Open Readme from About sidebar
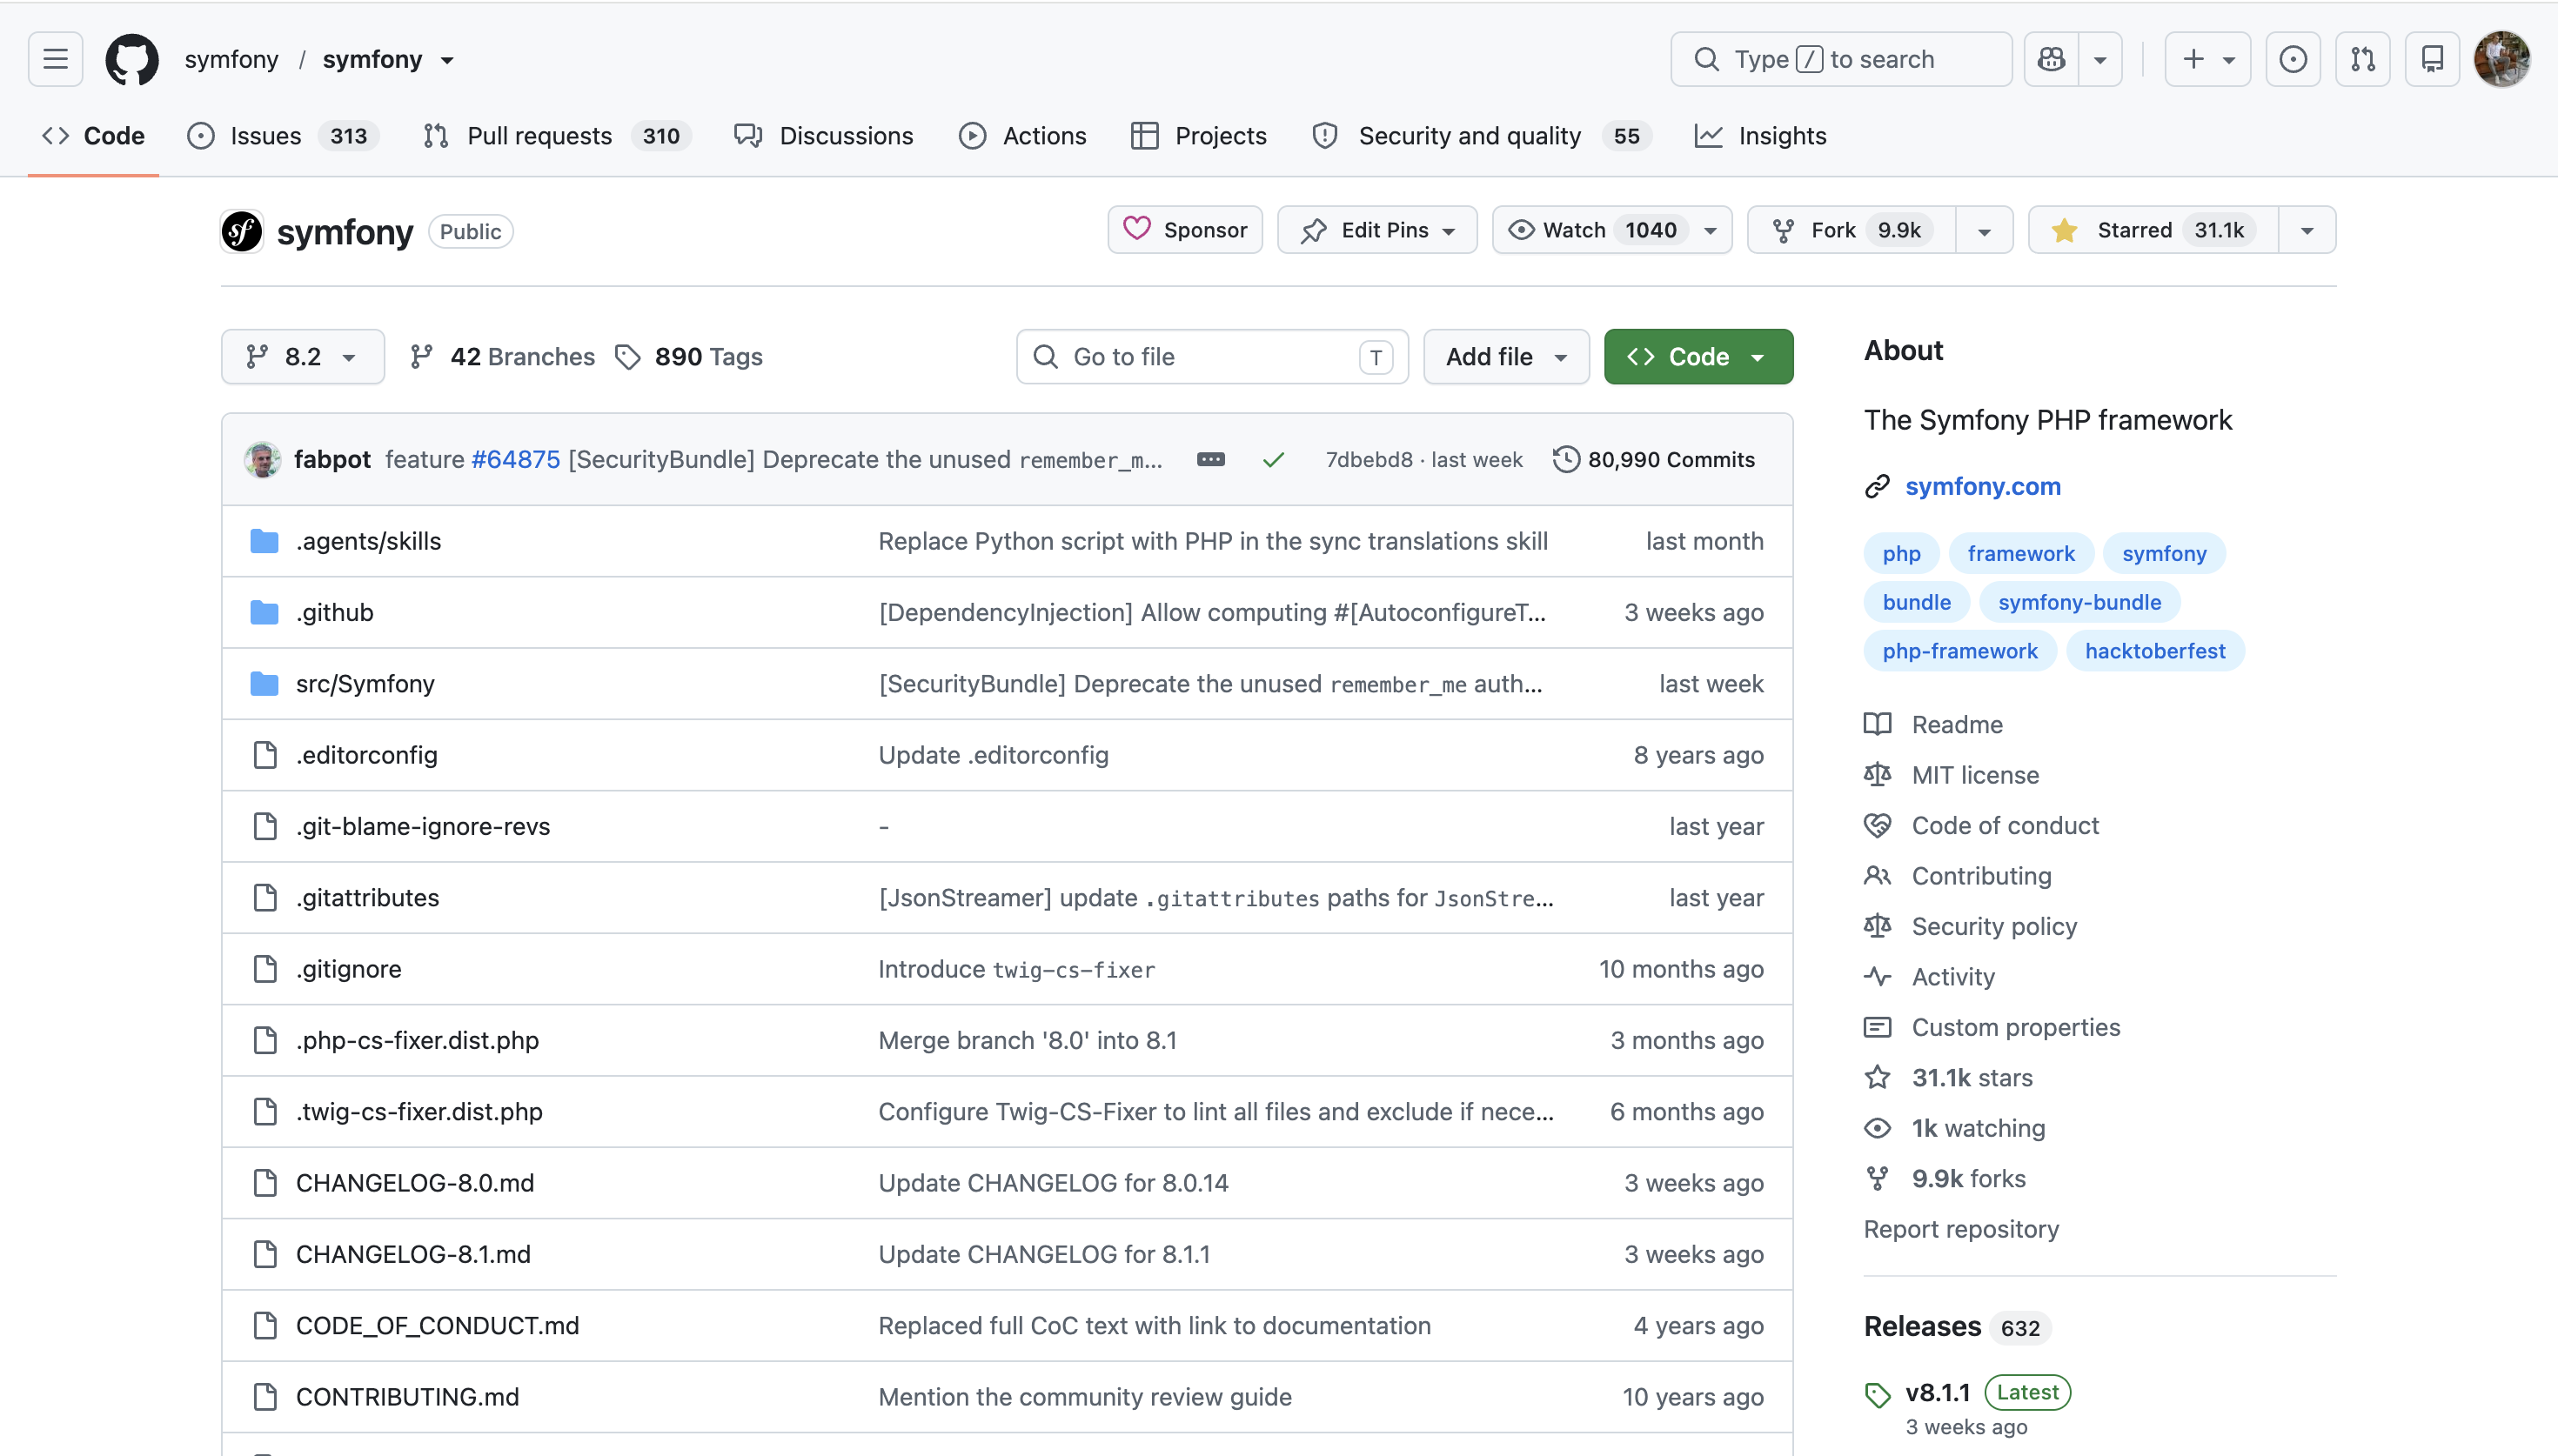 pyautogui.click(x=1933, y=724)
